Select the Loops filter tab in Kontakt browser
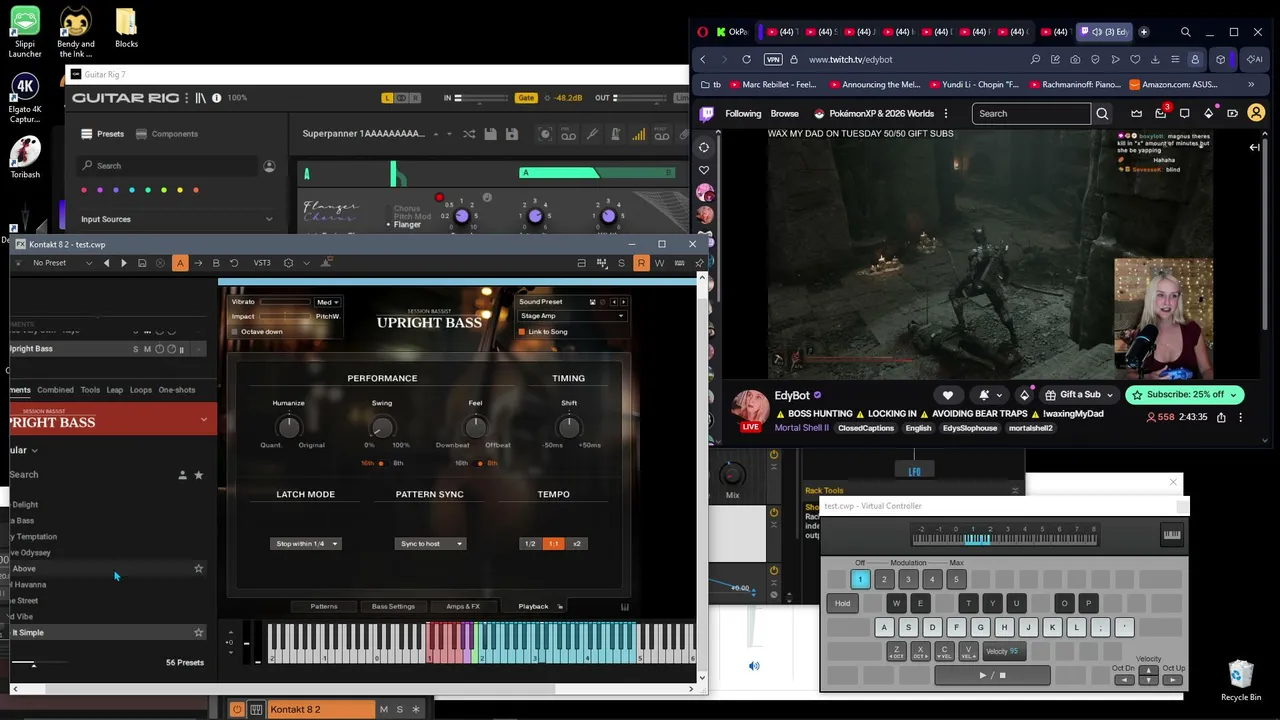 (x=141, y=390)
